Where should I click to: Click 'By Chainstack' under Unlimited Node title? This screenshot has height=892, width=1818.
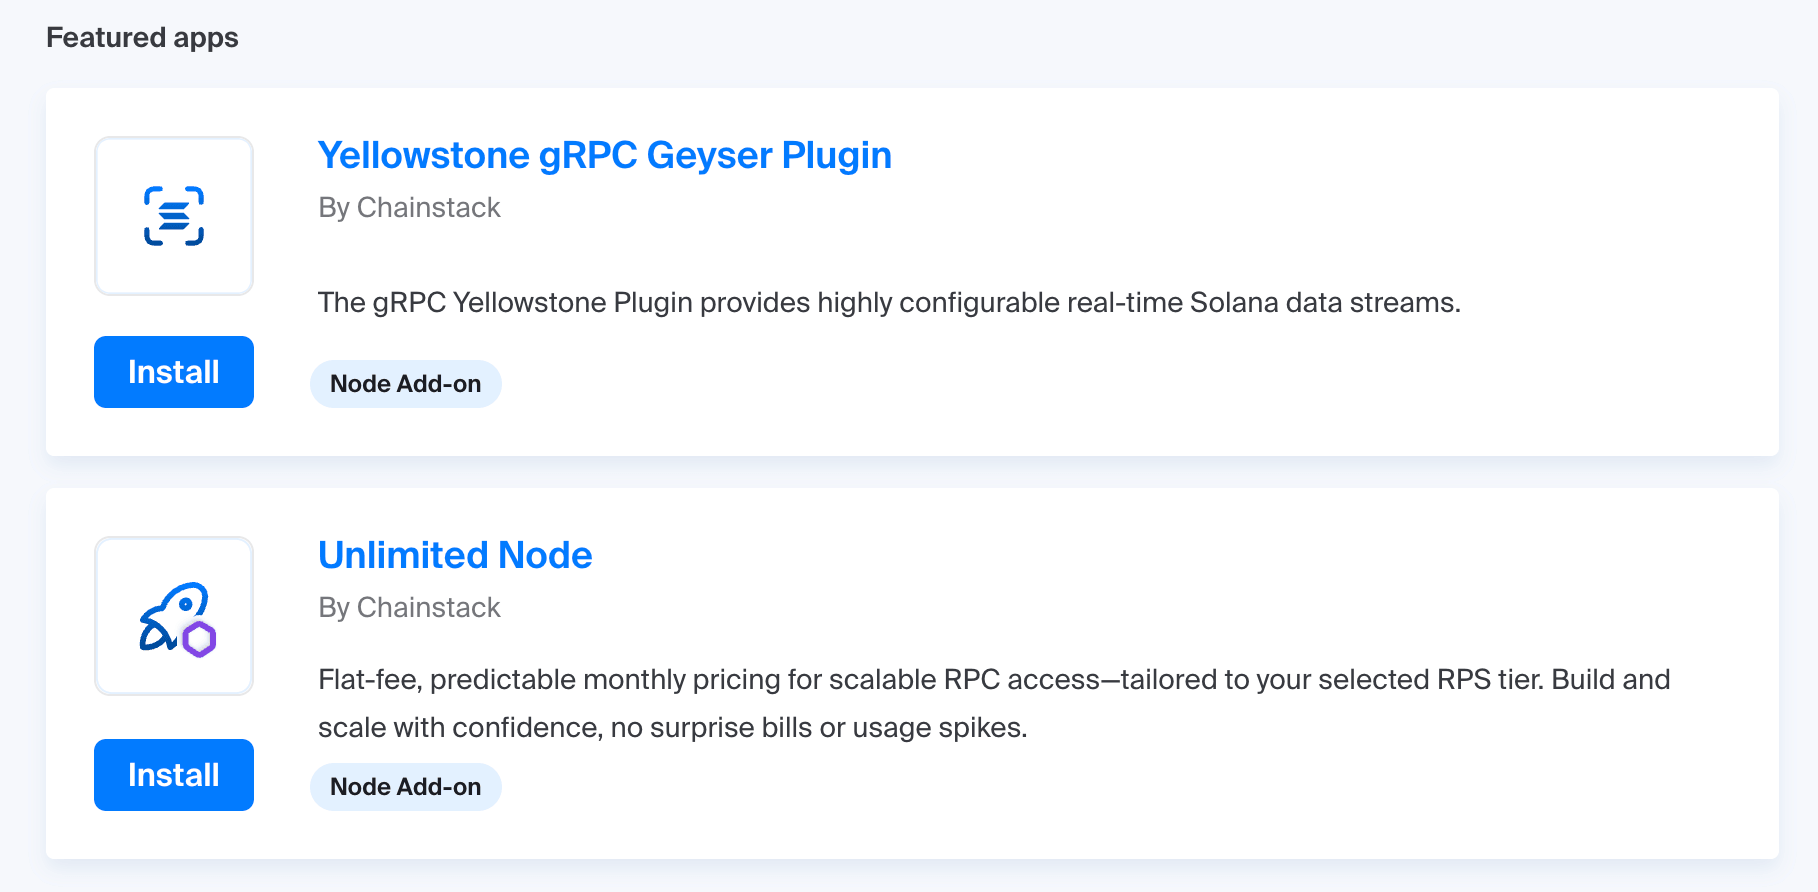(409, 608)
